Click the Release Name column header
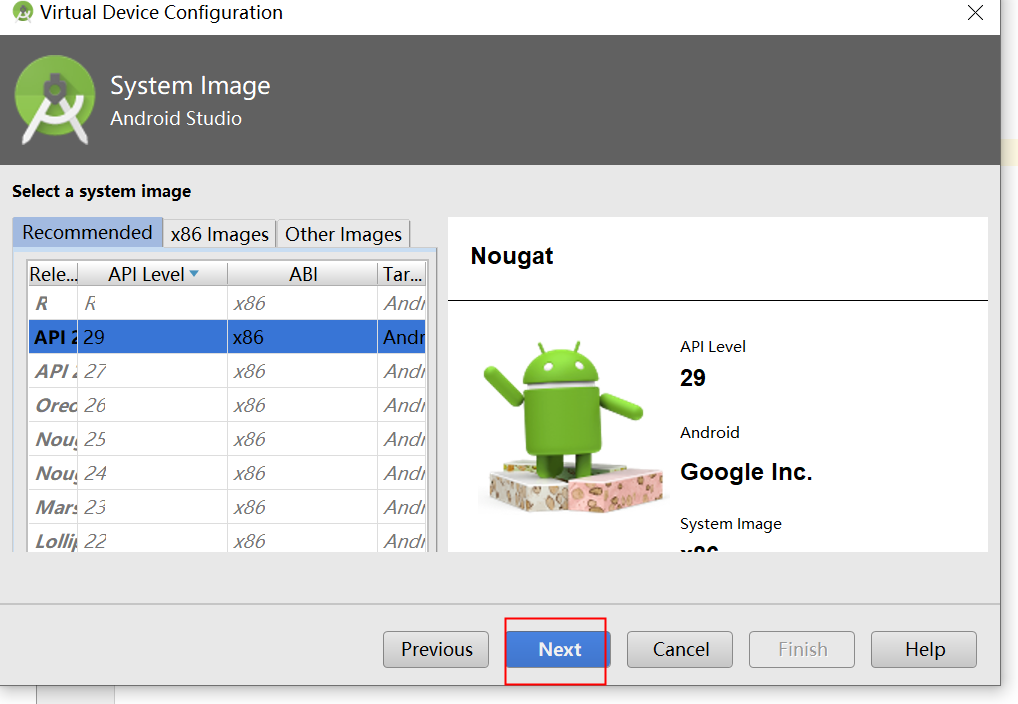1018x704 pixels. point(53,274)
